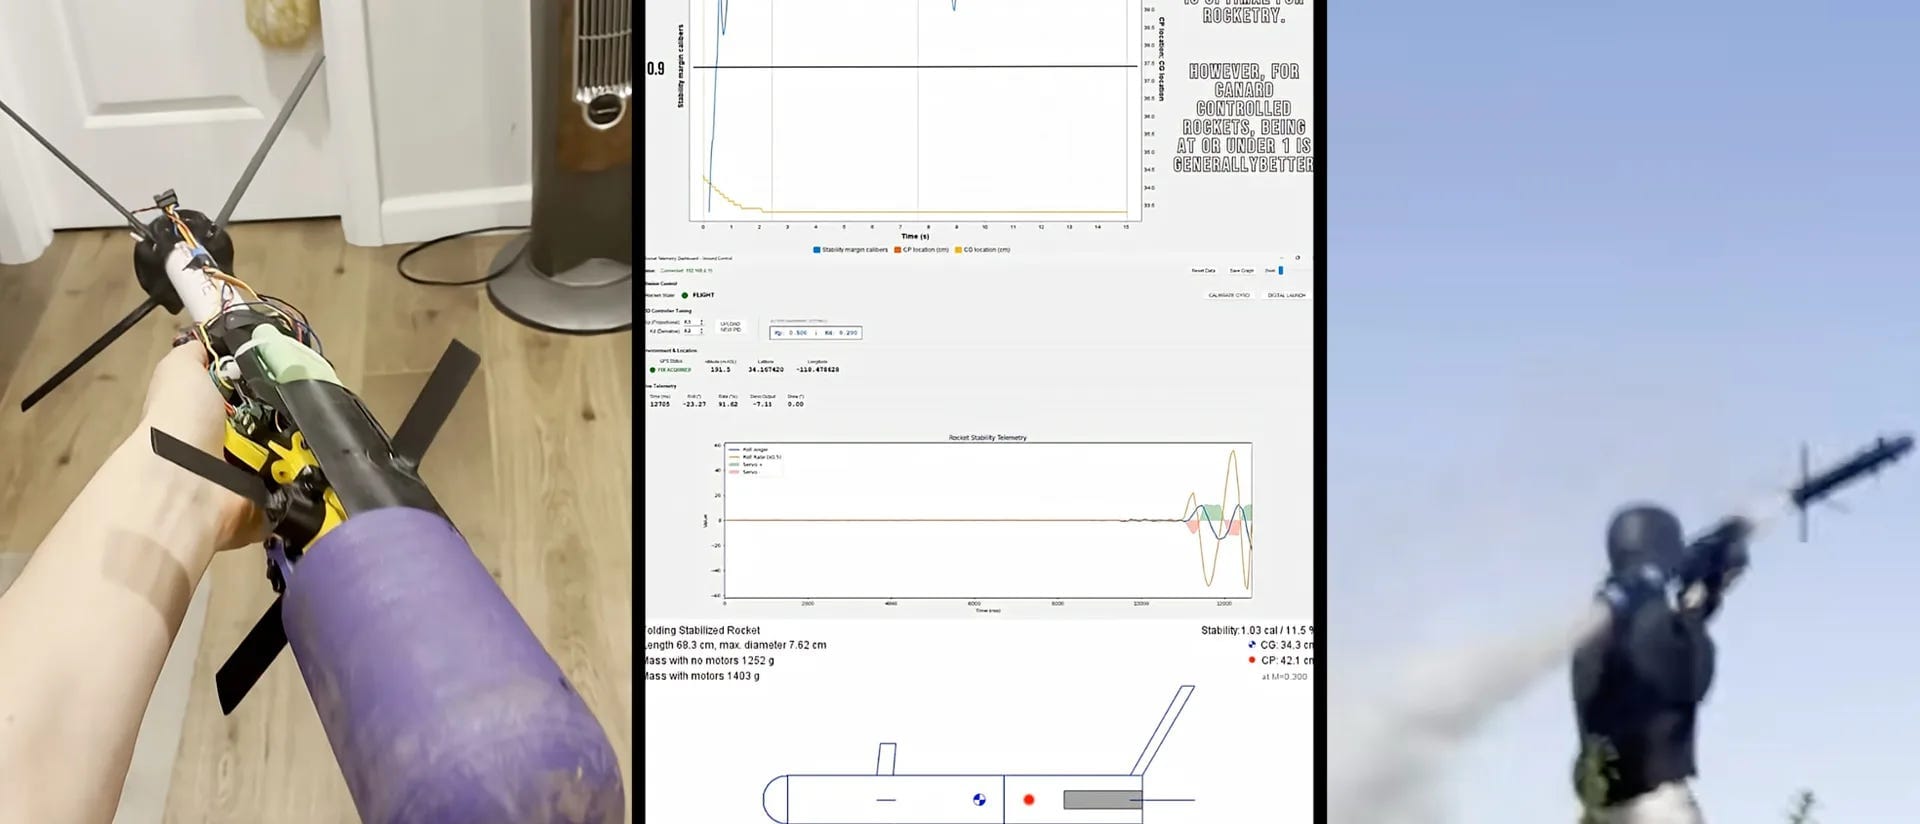Click the Digital Launch button
Viewport: 1920px width, 824px height.
point(1286,295)
